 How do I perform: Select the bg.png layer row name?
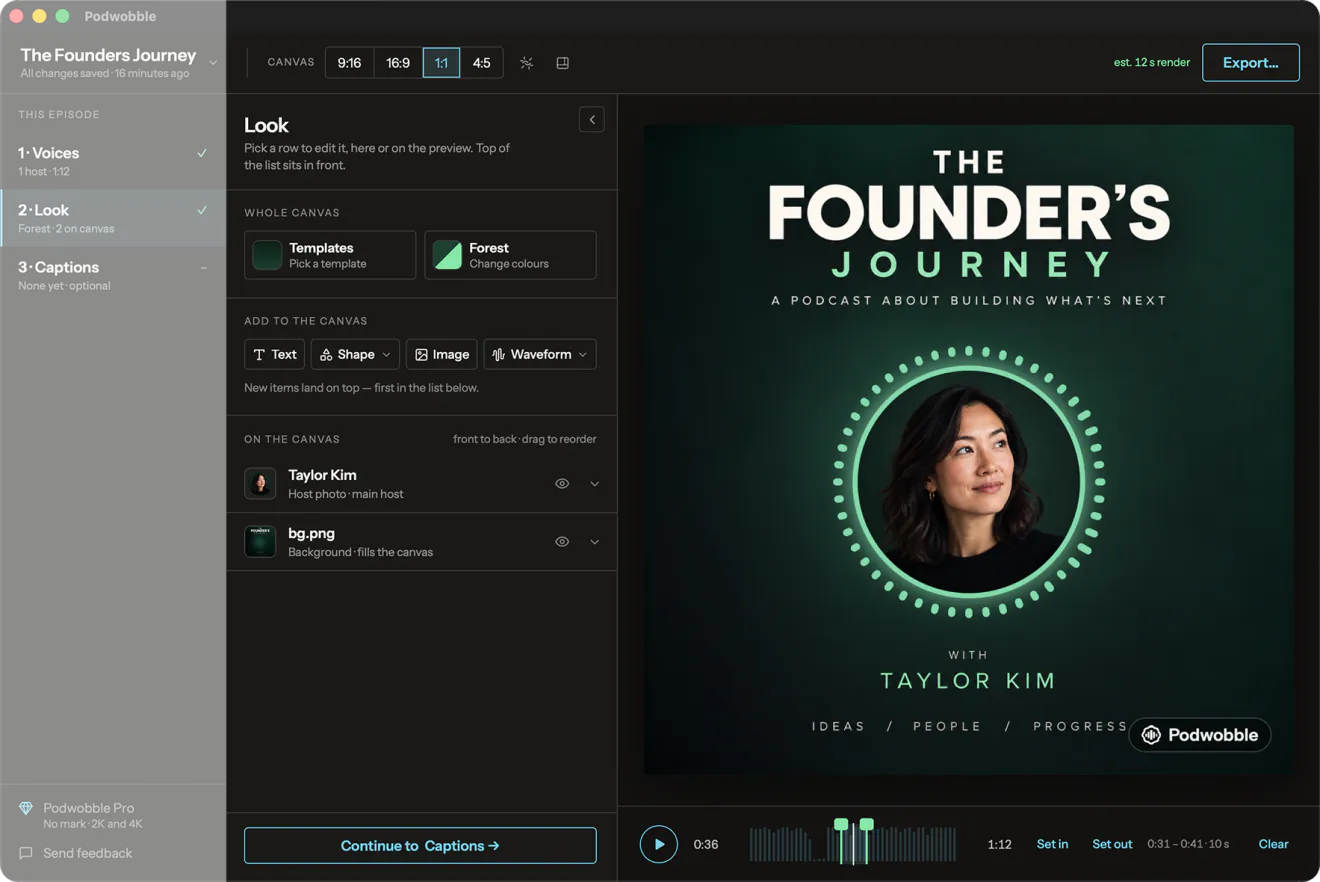pos(311,533)
